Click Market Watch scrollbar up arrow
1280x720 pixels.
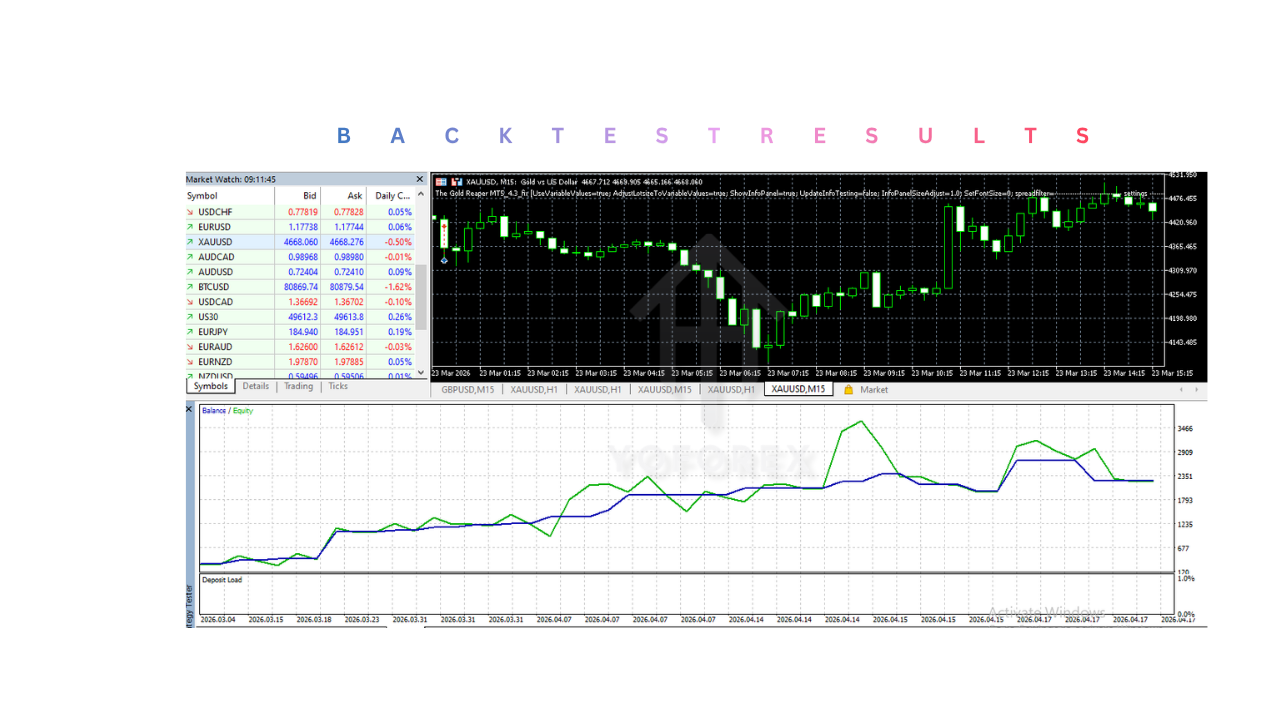point(422,195)
